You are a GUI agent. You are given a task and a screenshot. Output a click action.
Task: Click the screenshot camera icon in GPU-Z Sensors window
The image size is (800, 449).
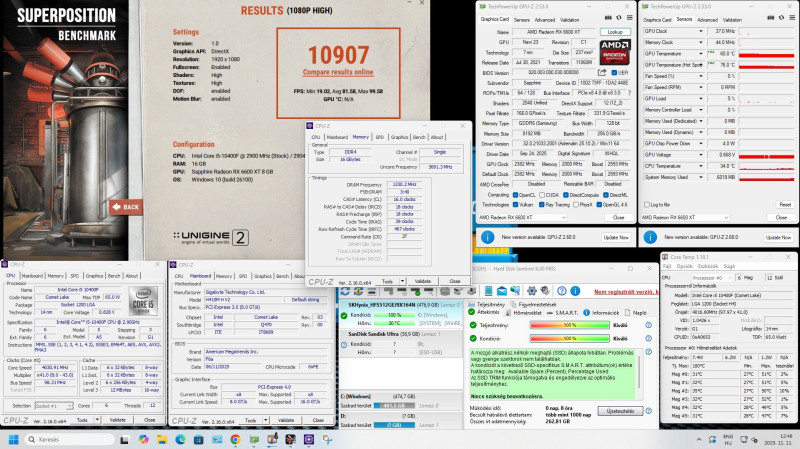pyautogui.click(x=770, y=18)
